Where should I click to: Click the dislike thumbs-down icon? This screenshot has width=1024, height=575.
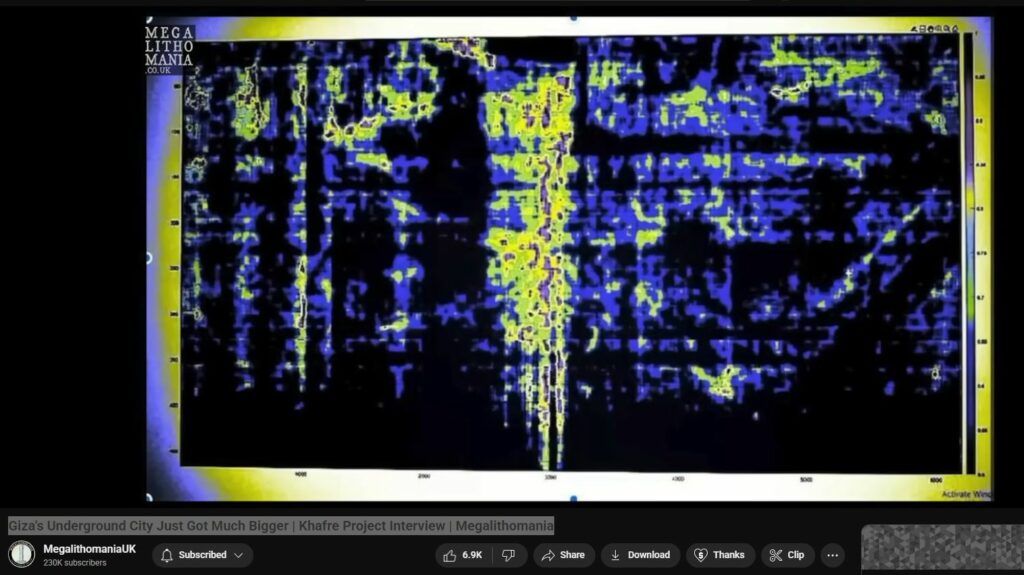[508, 555]
